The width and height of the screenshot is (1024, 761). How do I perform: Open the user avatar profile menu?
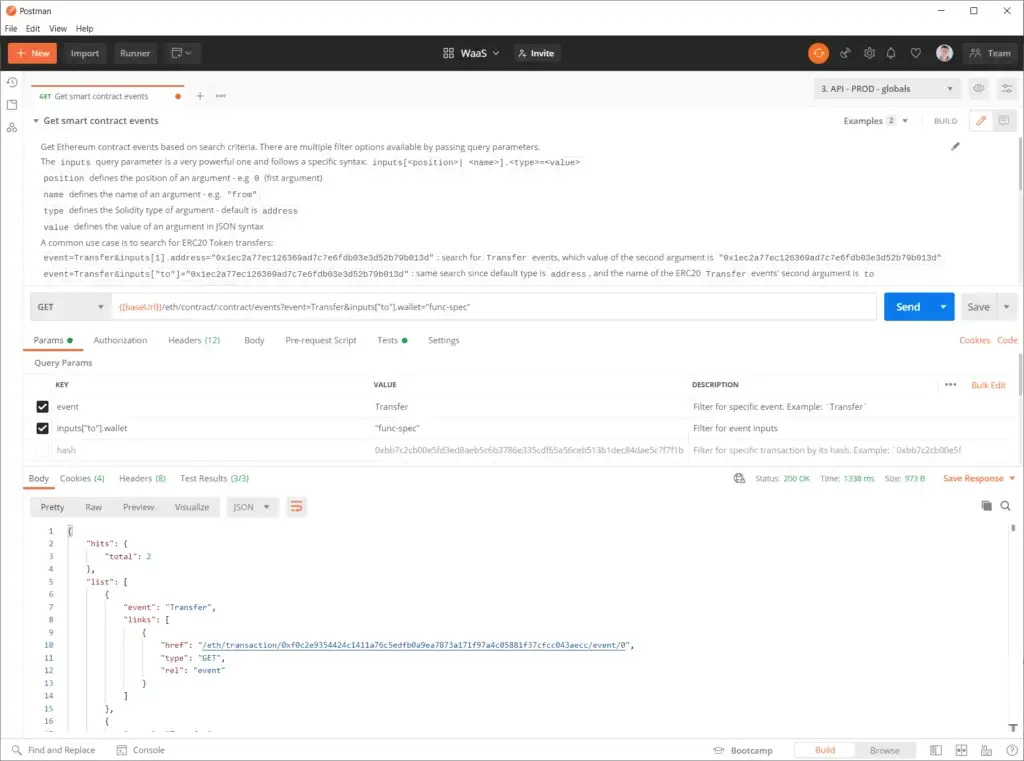point(944,54)
